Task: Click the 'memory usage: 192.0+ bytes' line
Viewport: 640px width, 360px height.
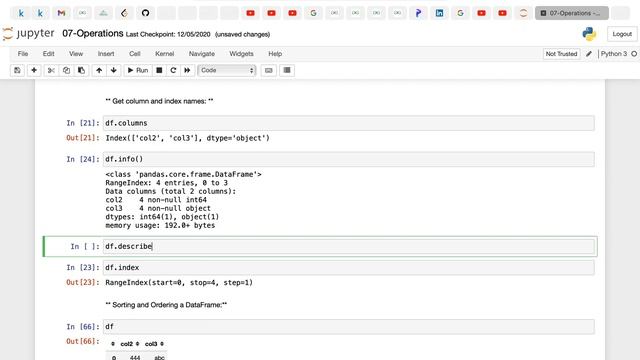Action: 160,225
